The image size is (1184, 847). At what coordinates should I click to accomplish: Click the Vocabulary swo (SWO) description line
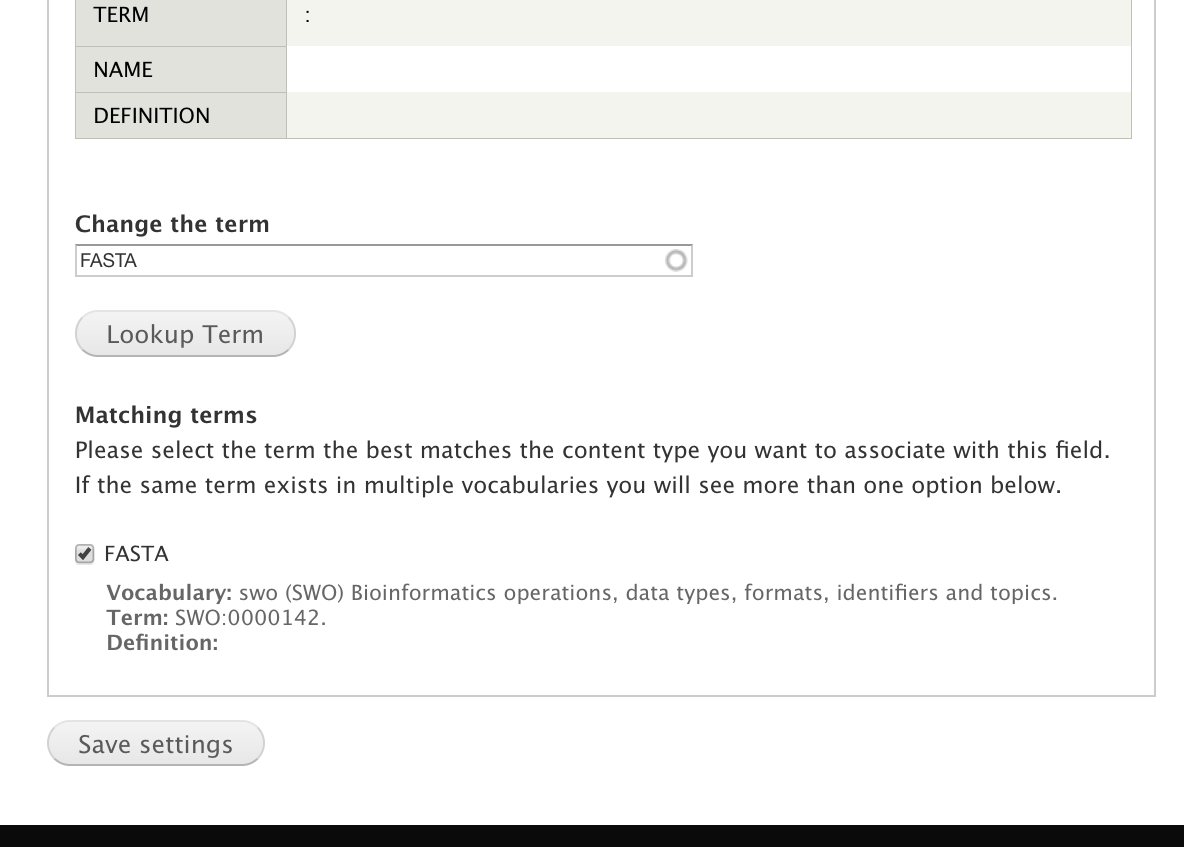coord(581,593)
